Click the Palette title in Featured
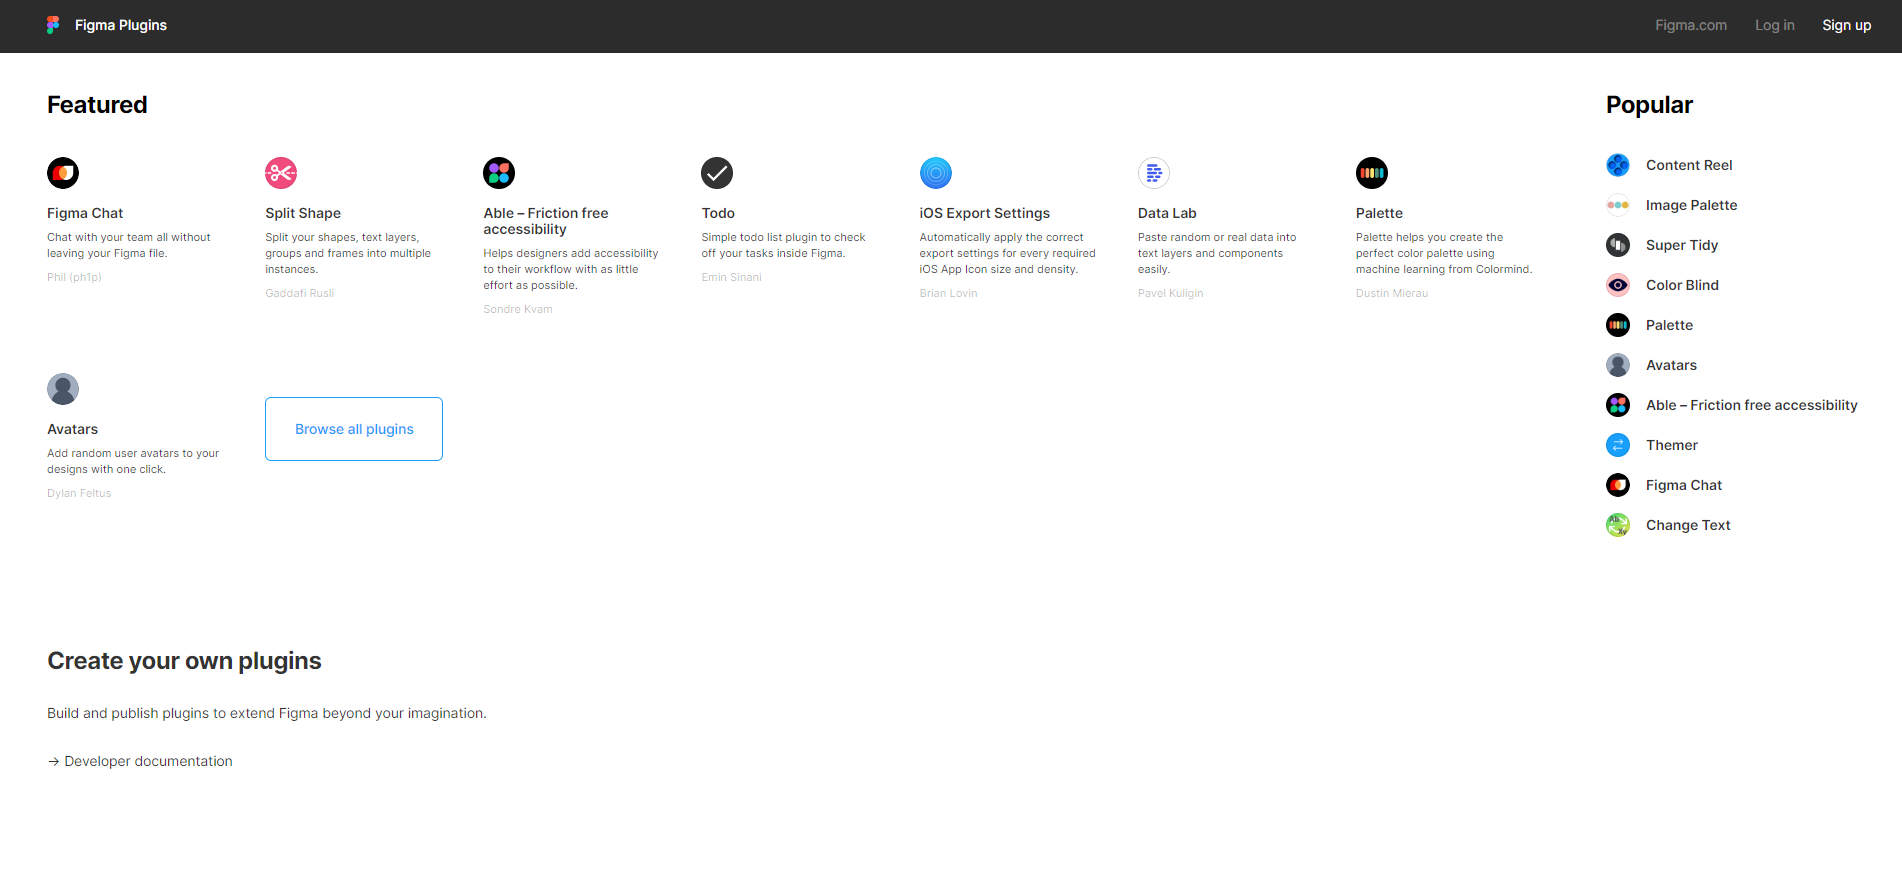 1379,213
